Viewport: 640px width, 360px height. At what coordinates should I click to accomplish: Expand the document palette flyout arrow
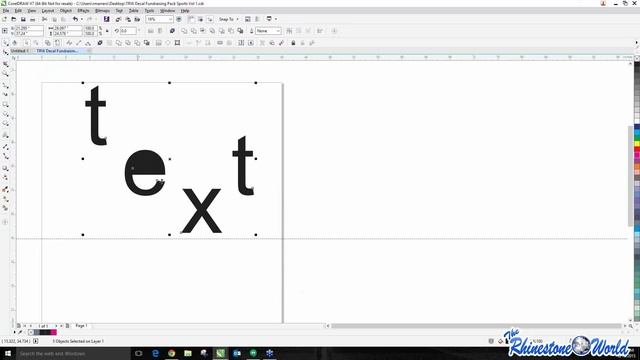click(x=15, y=332)
